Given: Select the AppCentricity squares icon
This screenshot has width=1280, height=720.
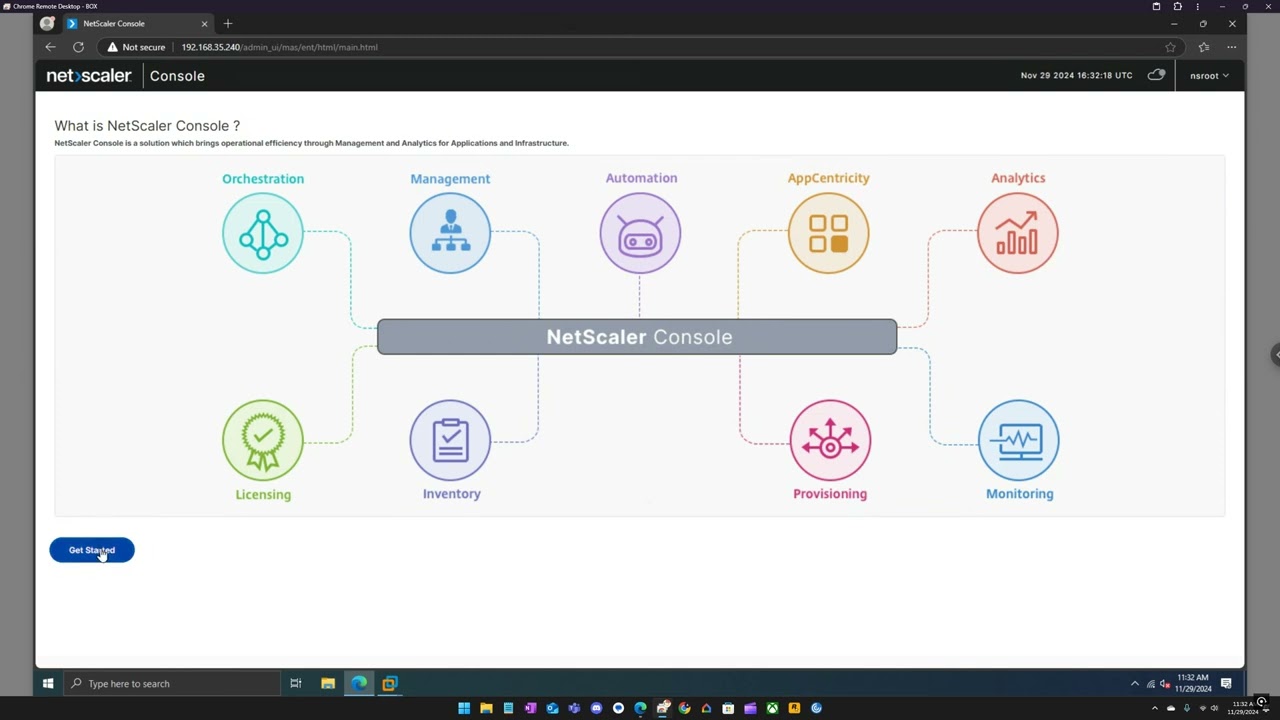Looking at the screenshot, I should (828, 233).
